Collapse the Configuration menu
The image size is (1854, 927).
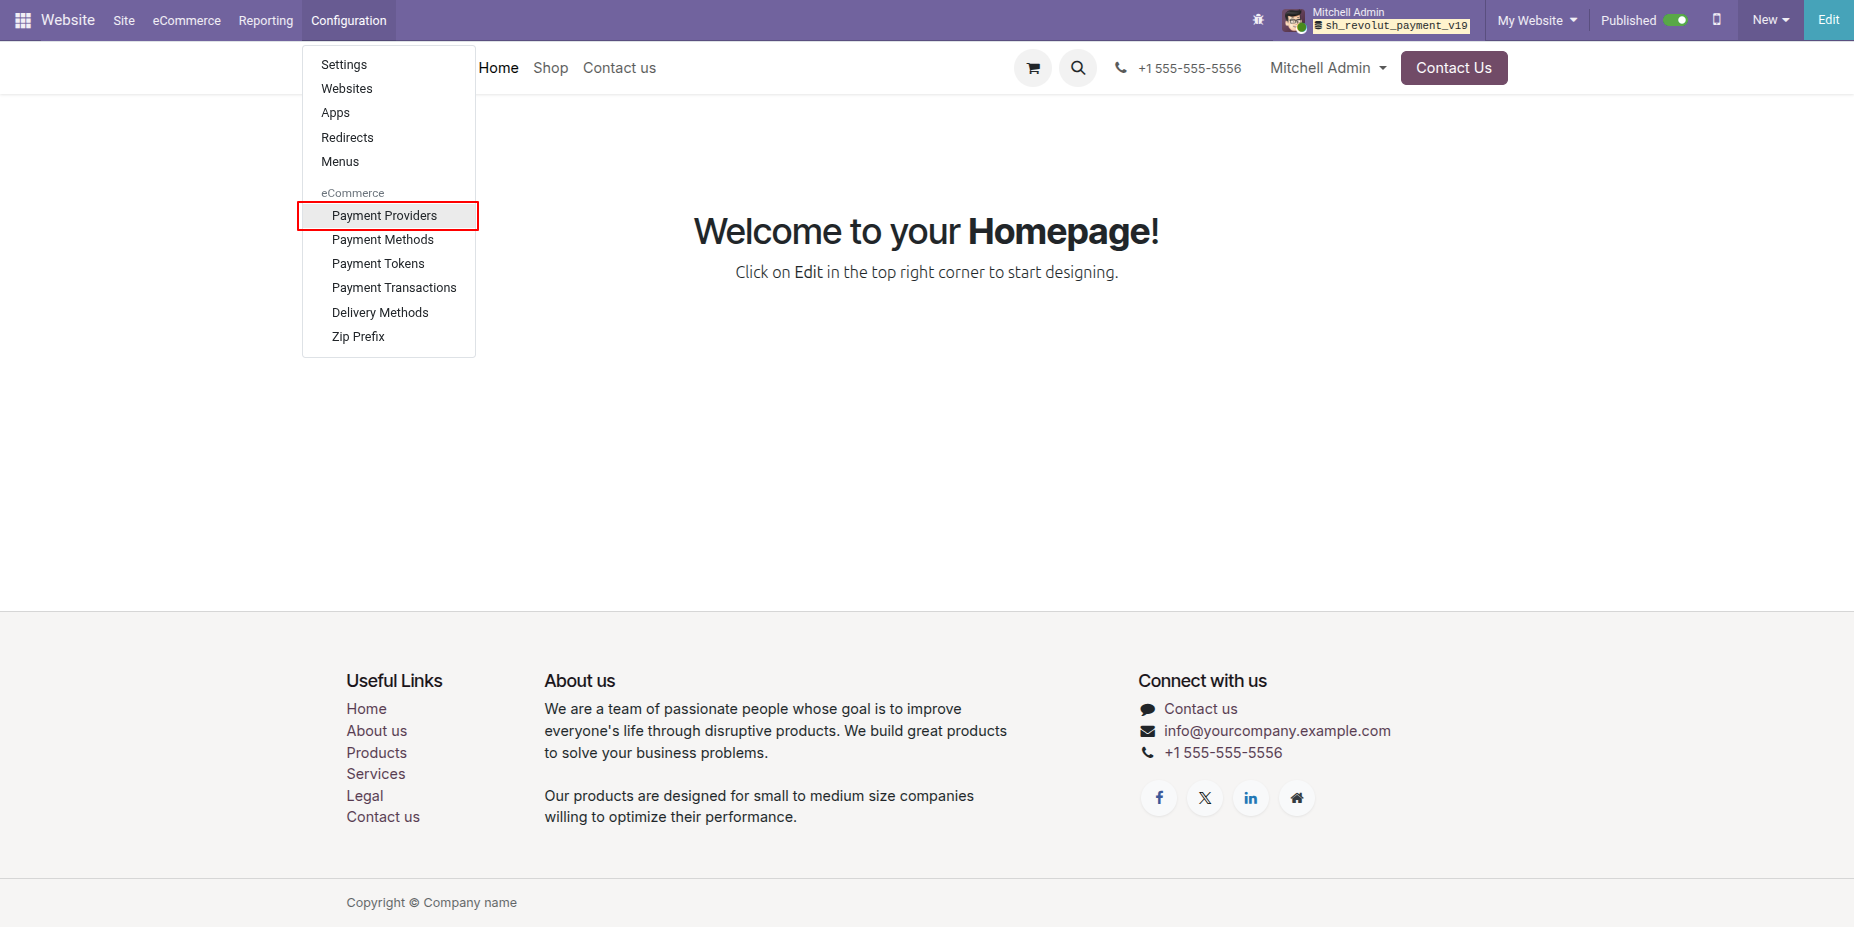click(349, 20)
